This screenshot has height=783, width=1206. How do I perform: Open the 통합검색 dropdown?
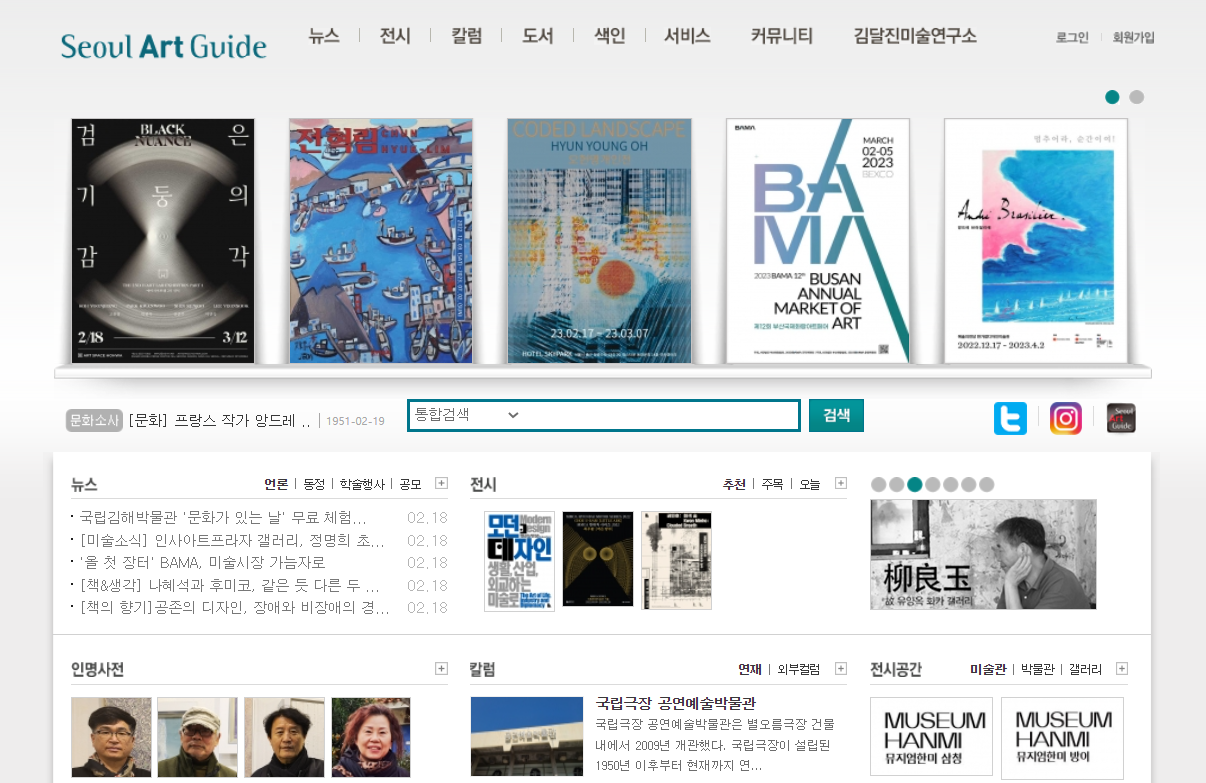tap(467, 415)
